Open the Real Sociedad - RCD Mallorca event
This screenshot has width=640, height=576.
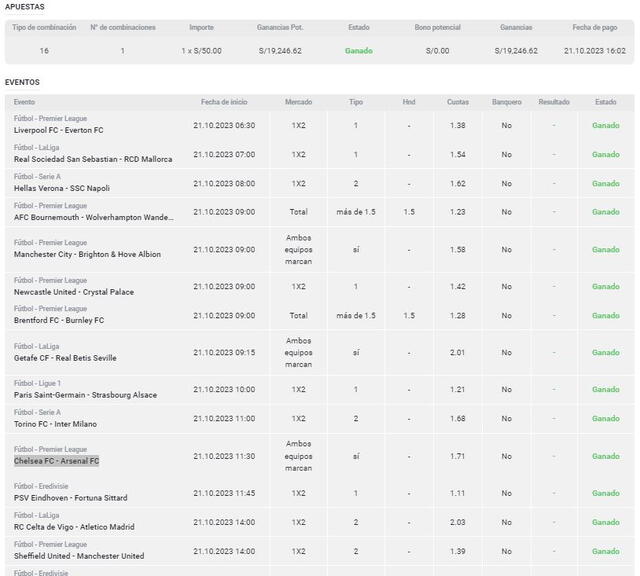click(93, 159)
